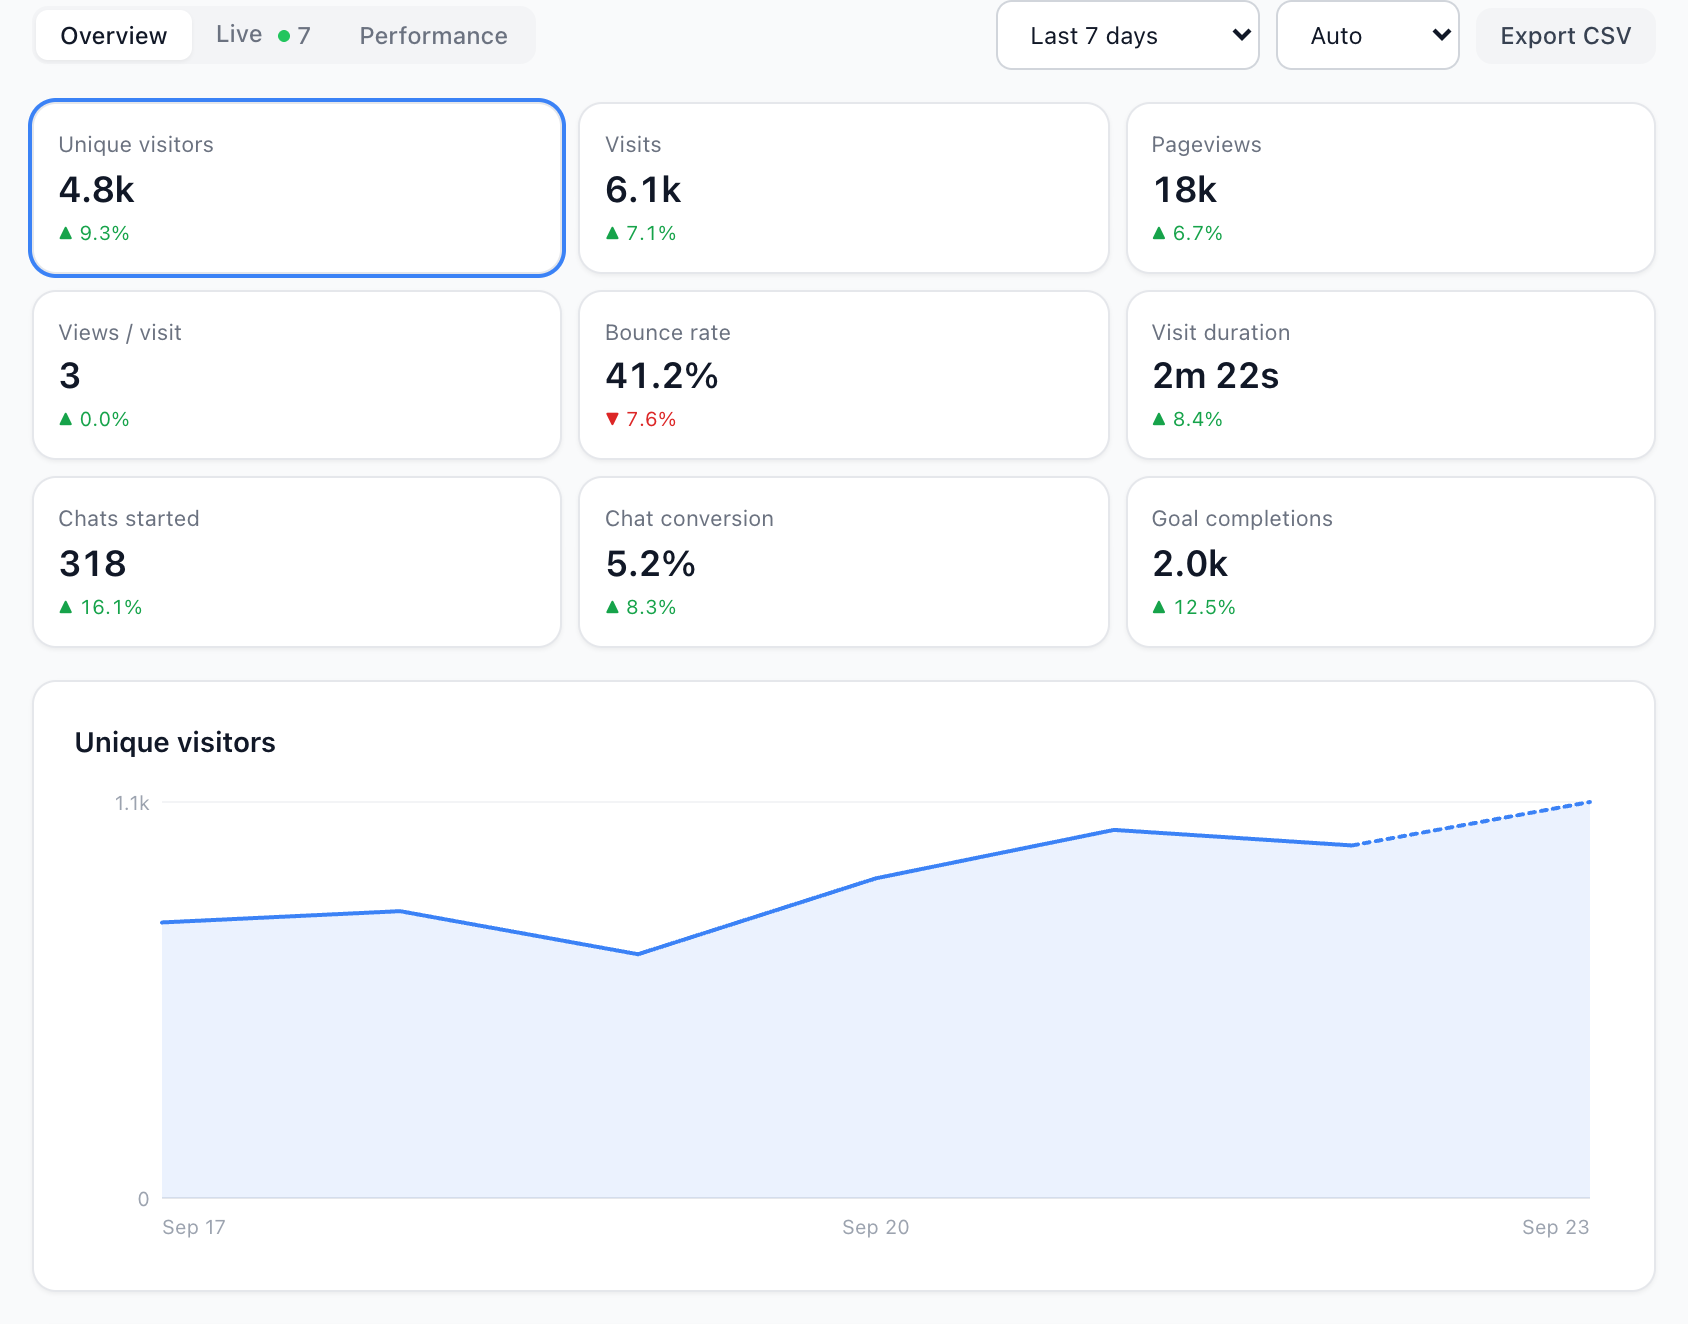1688x1324 pixels.
Task: Switch to the Overview tab
Action: tap(114, 36)
